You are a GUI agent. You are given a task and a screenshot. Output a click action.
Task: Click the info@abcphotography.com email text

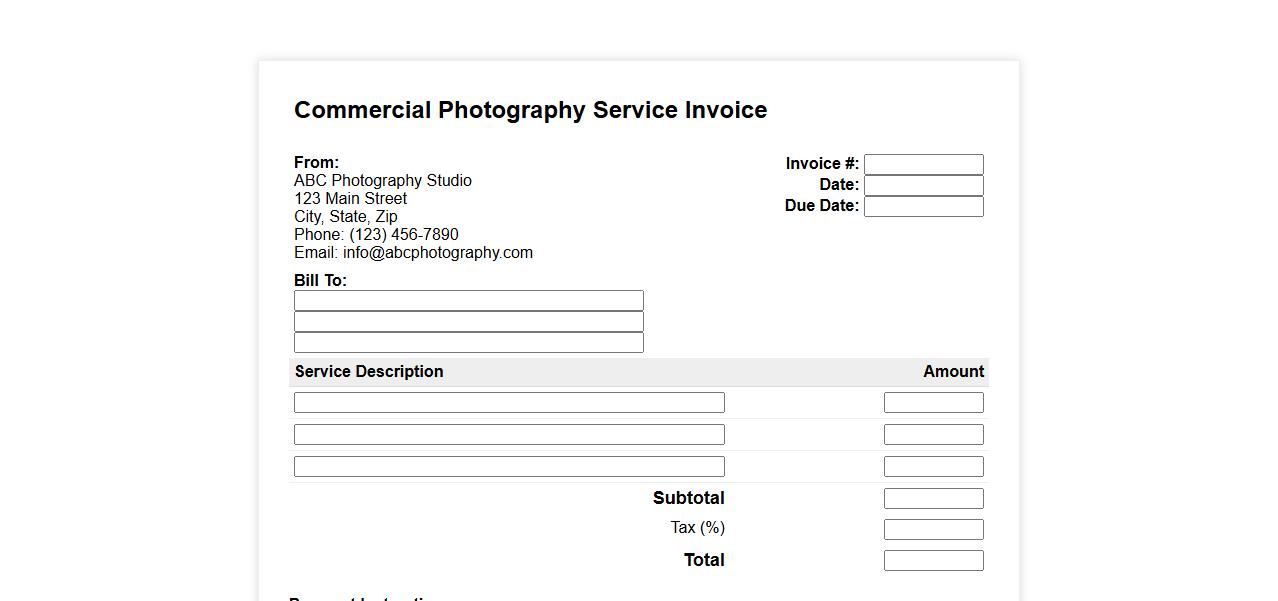coord(437,253)
